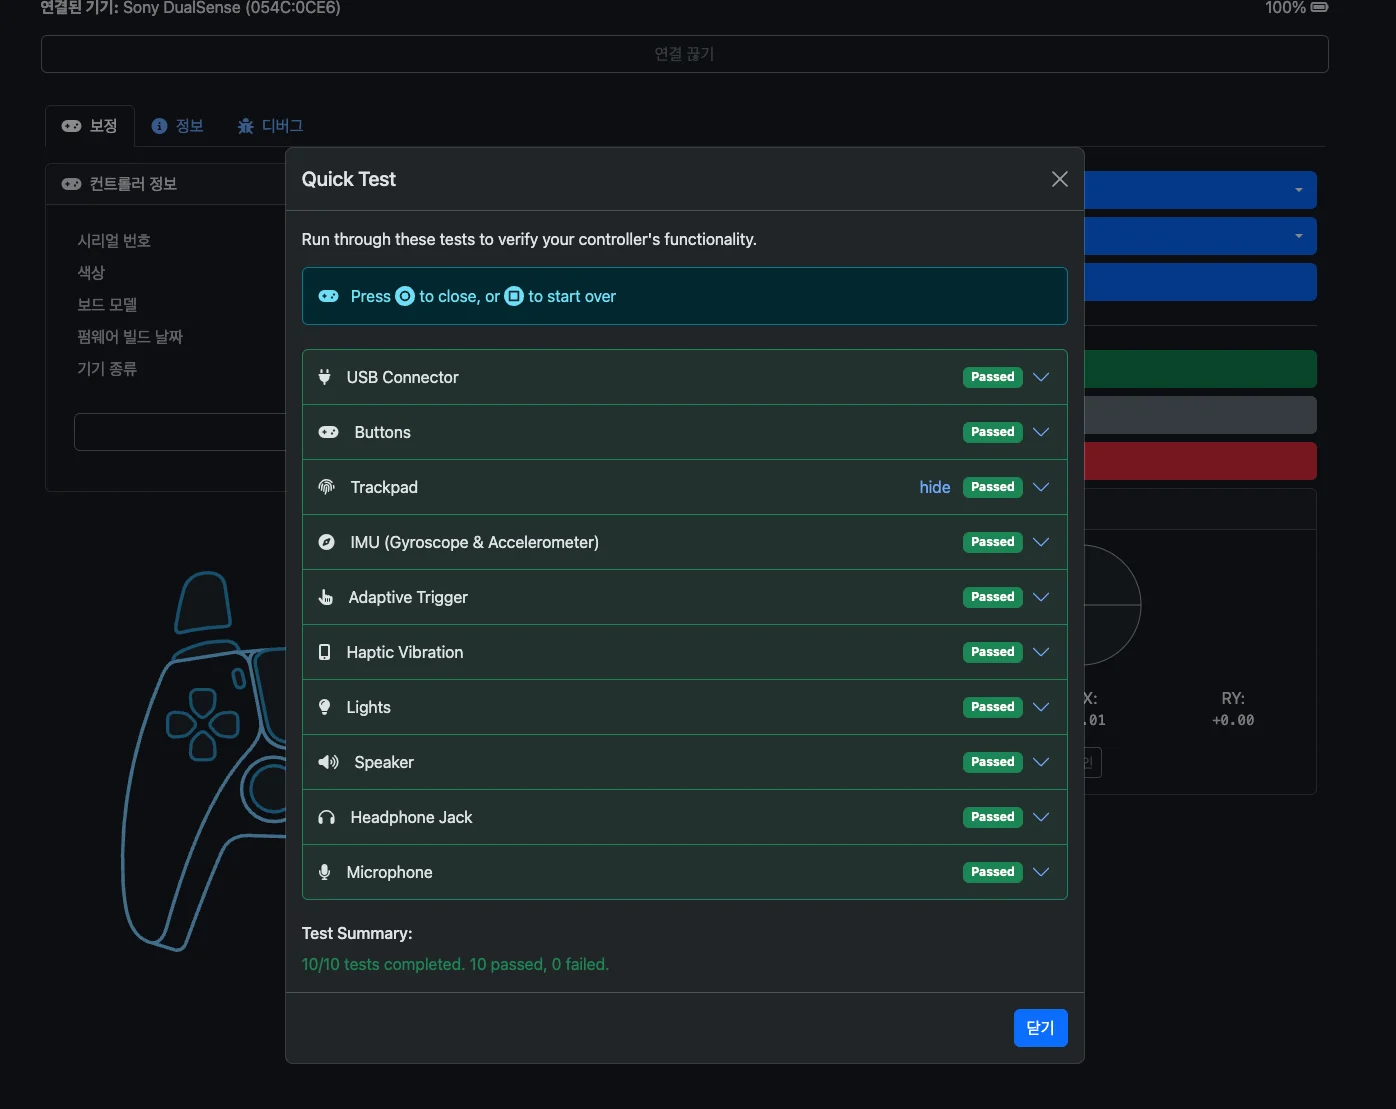The width and height of the screenshot is (1396, 1109).
Task: Click the Headphone Jack headphones icon
Action: click(x=326, y=817)
